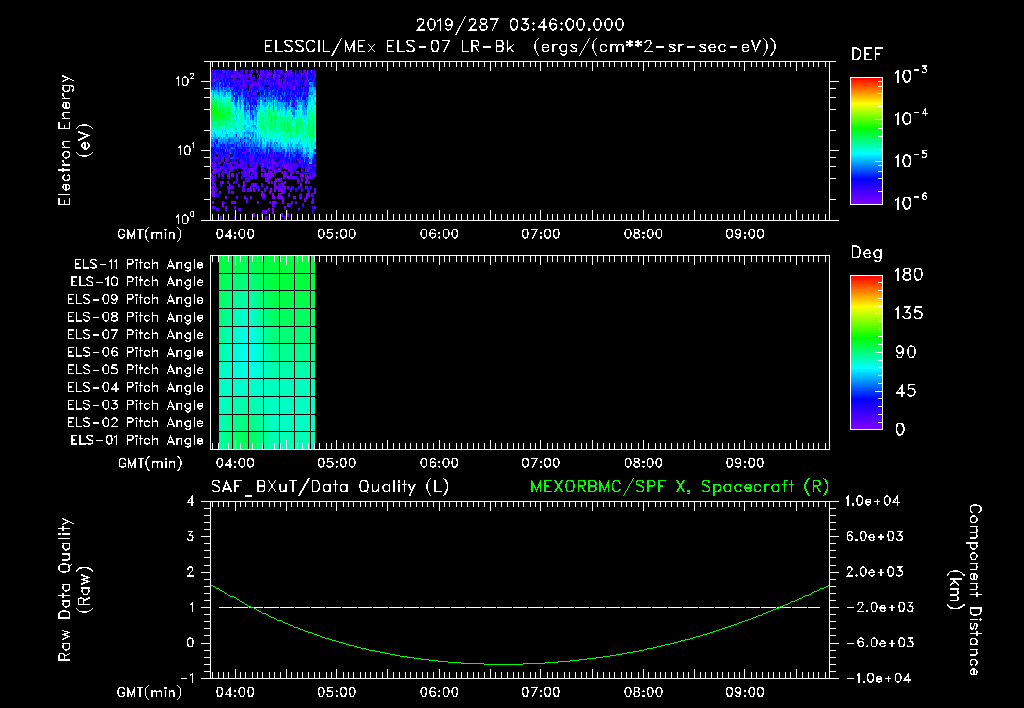Click the 1.0e+04 right axis value
Viewport: 1024px width, 708px height.
click(872, 502)
